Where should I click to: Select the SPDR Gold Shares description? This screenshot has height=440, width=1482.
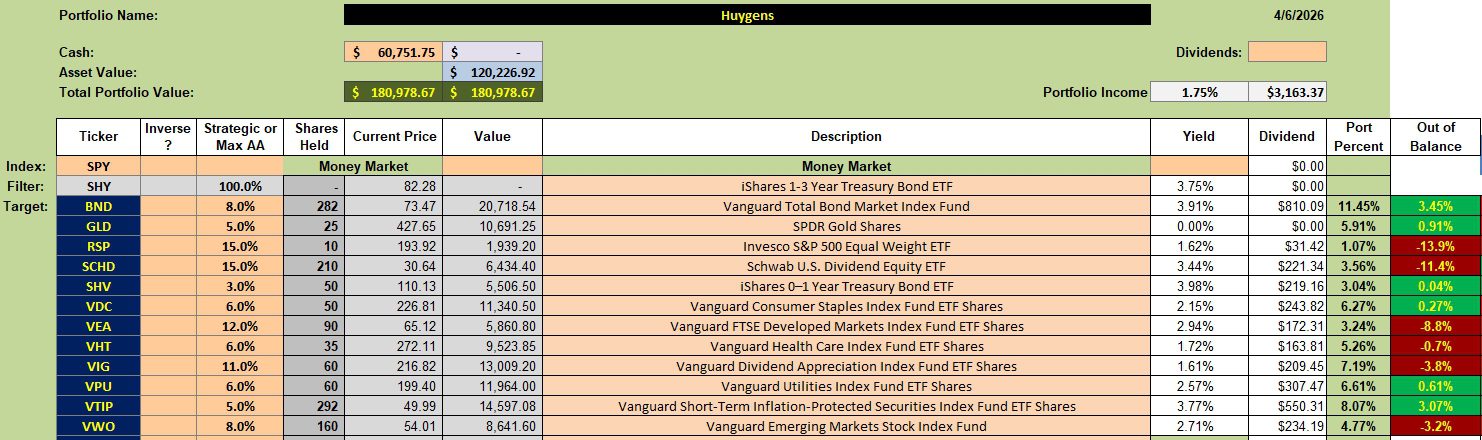[846, 226]
